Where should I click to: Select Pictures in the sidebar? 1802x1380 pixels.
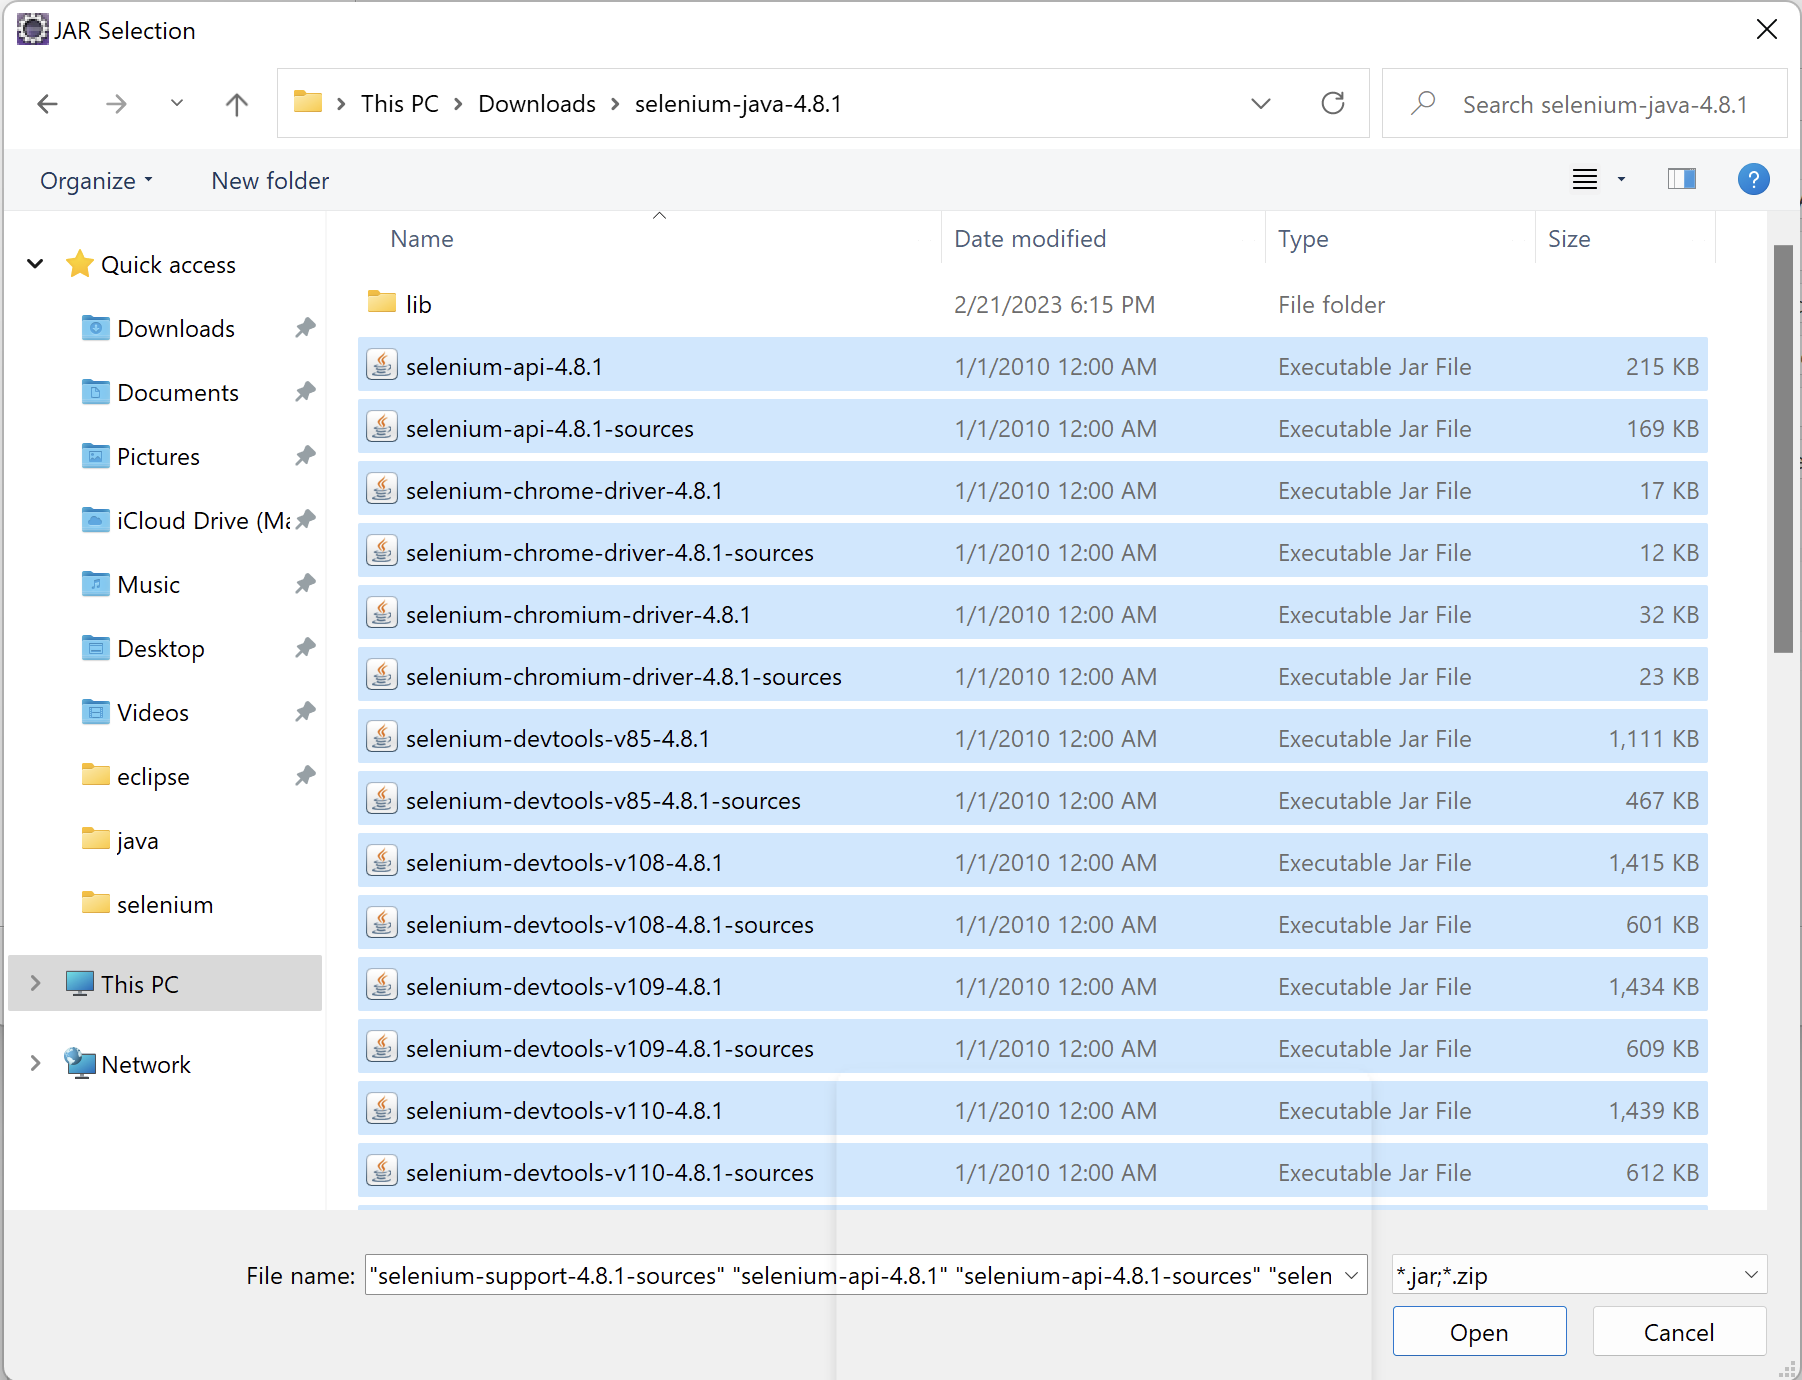[158, 457]
